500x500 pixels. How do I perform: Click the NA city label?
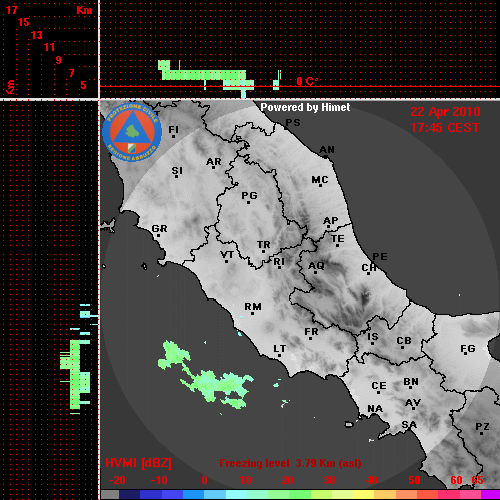tap(375, 409)
